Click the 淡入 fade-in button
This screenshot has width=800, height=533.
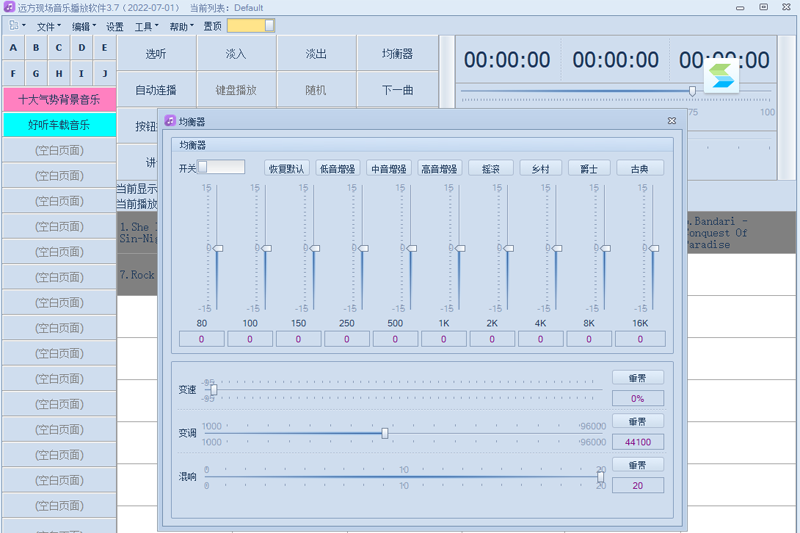236,54
